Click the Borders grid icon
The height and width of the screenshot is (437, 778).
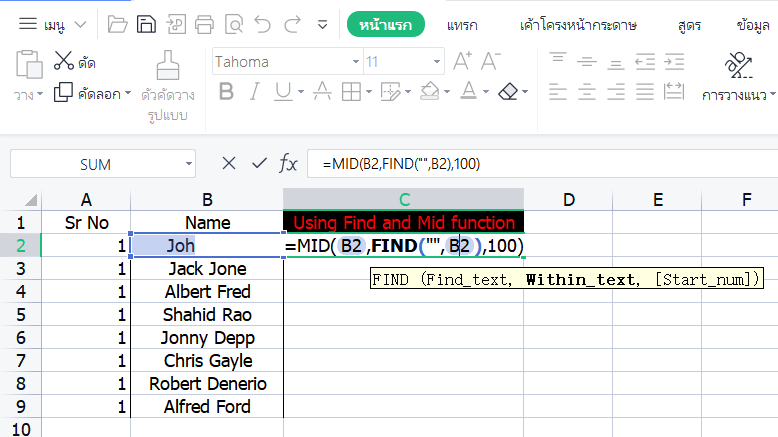[x=351, y=92]
